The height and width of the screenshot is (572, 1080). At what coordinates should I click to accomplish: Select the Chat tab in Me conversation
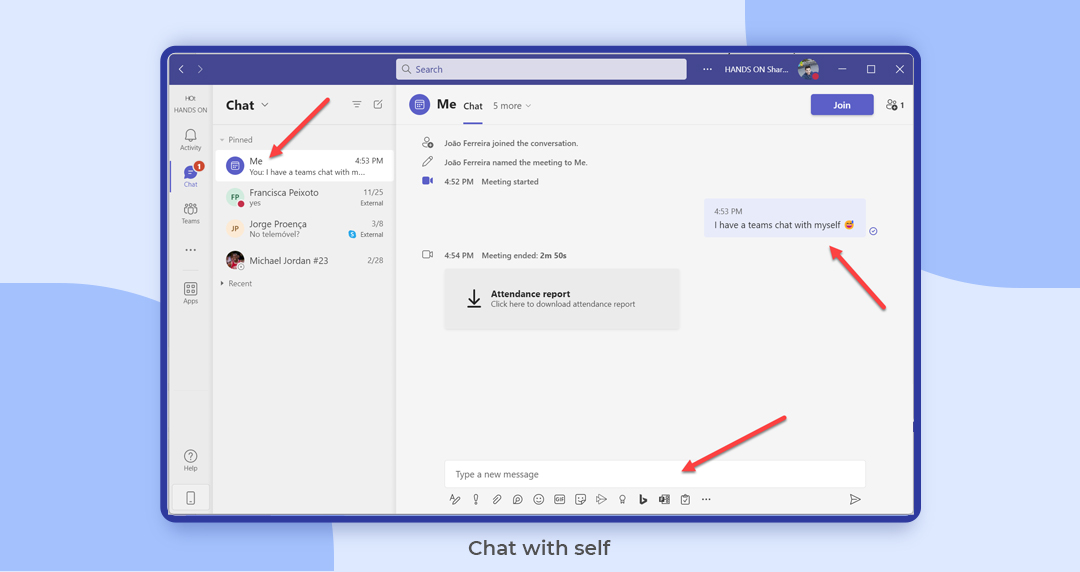click(x=472, y=106)
